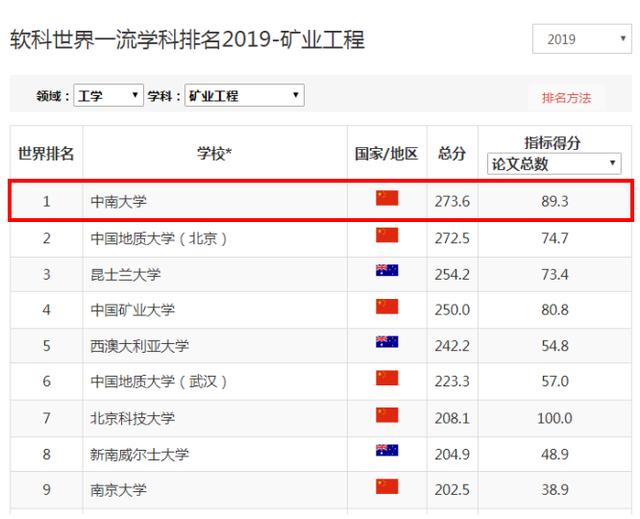Click total score 272.5
This screenshot has width=640, height=519.
click(452, 238)
